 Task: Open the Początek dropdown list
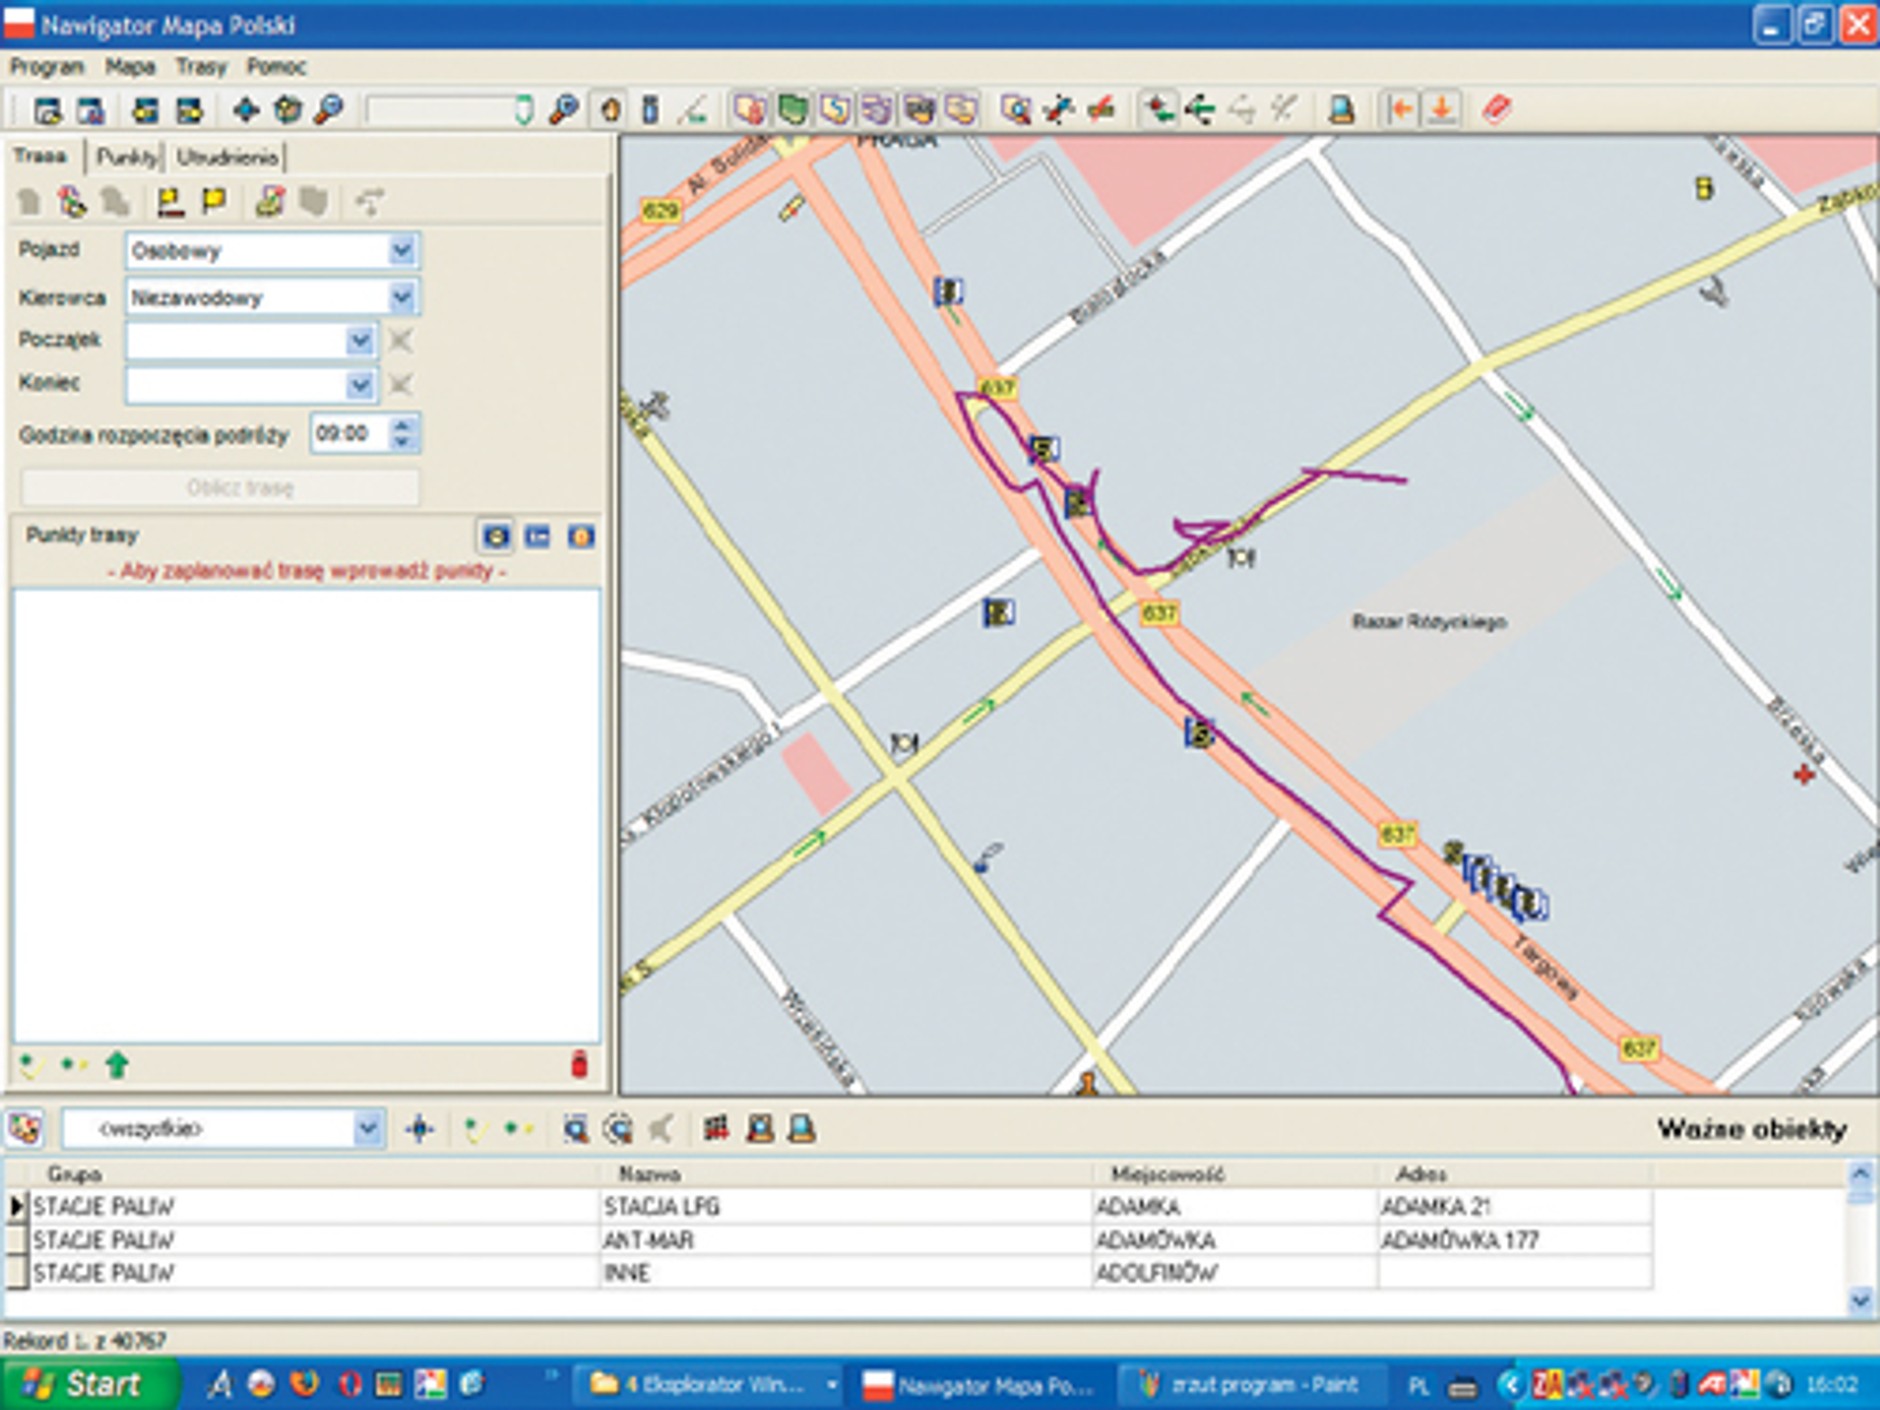(x=360, y=341)
